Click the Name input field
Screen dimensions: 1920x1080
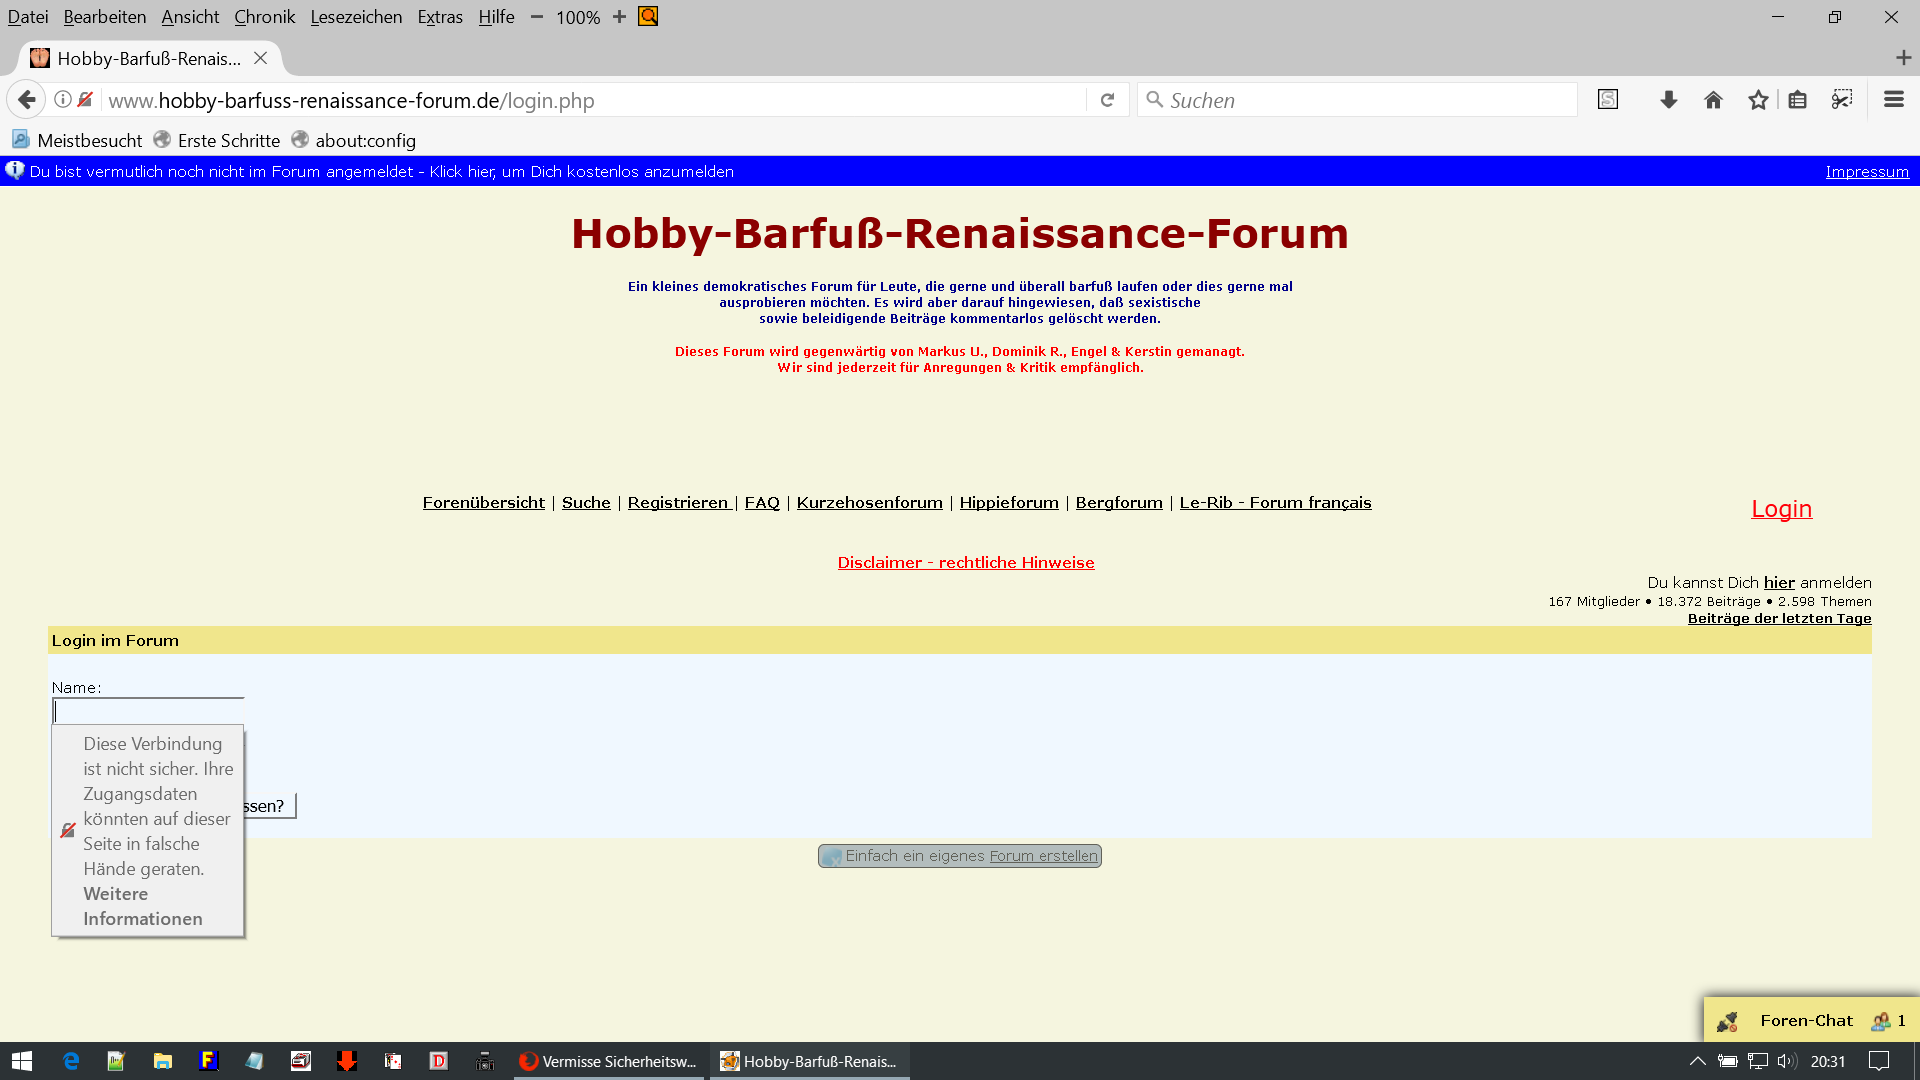click(148, 711)
